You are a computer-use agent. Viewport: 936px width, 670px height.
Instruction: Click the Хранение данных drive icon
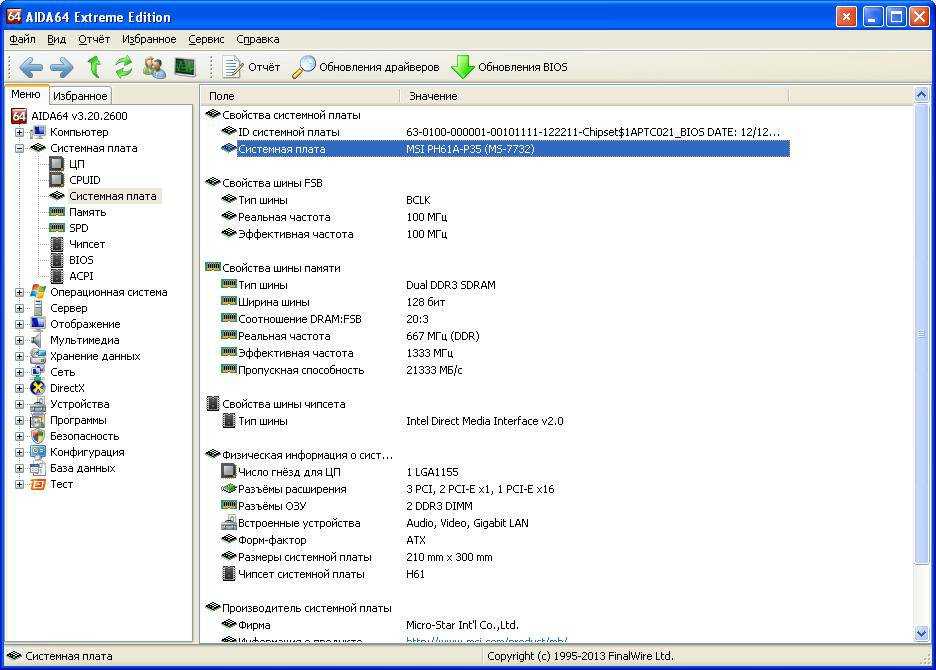(x=38, y=356)
